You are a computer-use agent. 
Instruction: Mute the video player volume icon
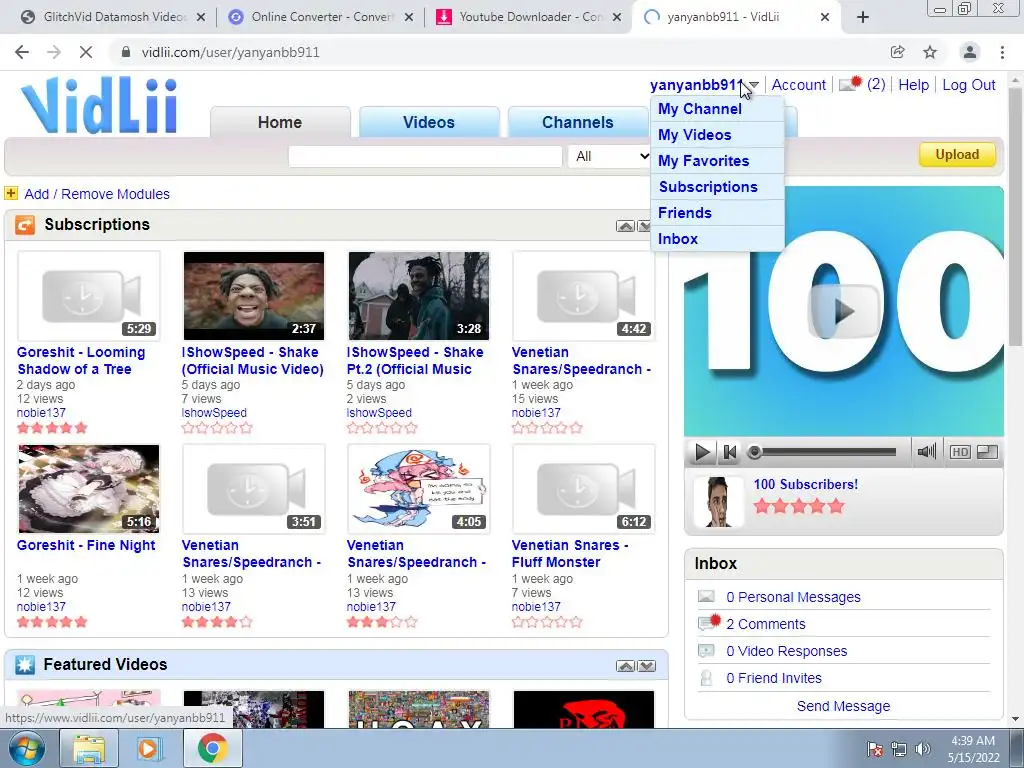click(x=926, y=451)
